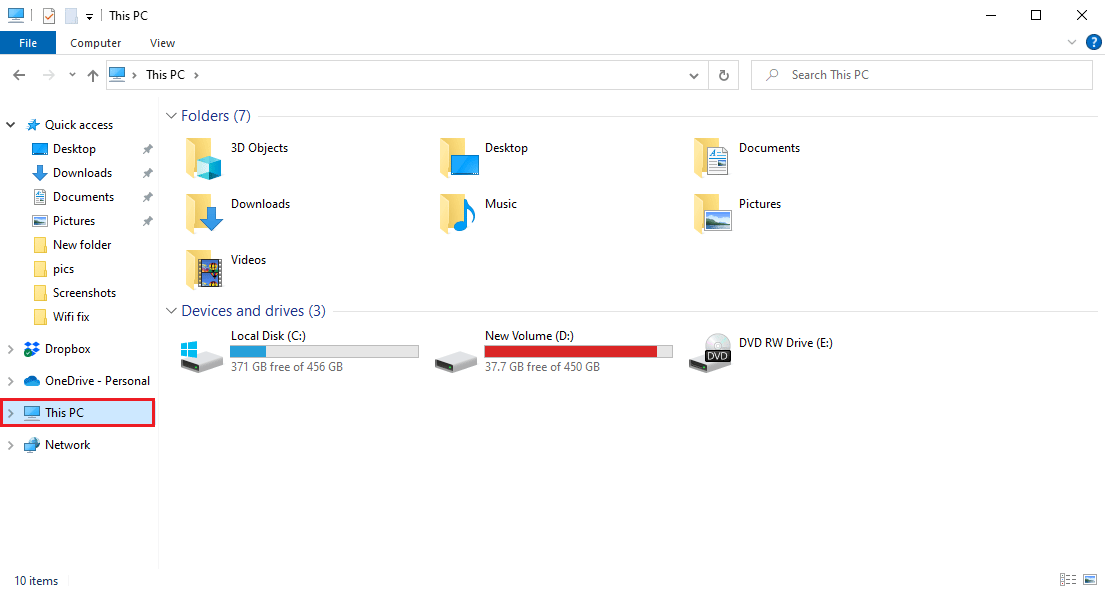Go up one level with Up arrow

tap(92, 75)
